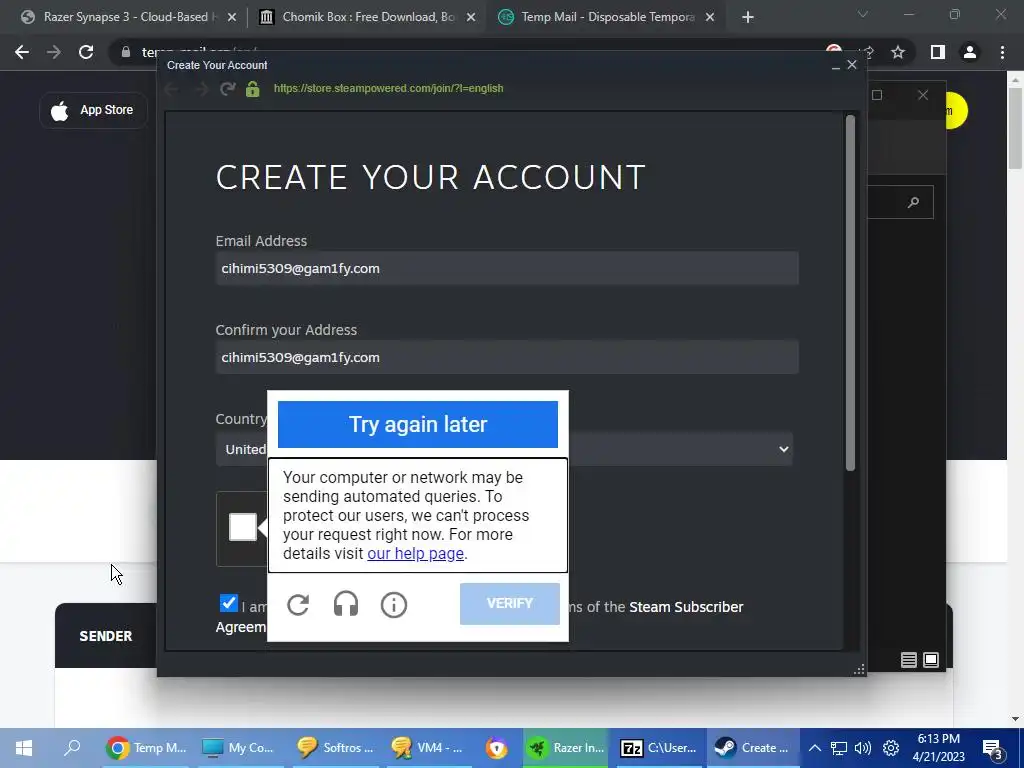Click the green padlock in the Steam window
The width and height of the screenshot is (1024, 768).
253,88
